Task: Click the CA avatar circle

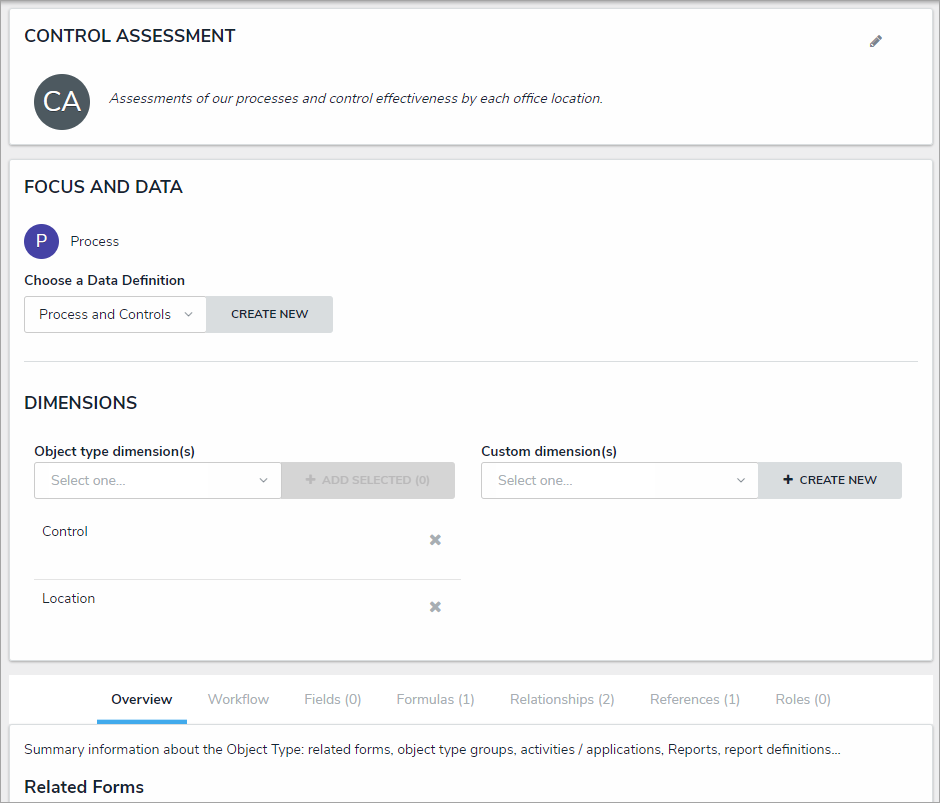Action: [x=62, y=101]
